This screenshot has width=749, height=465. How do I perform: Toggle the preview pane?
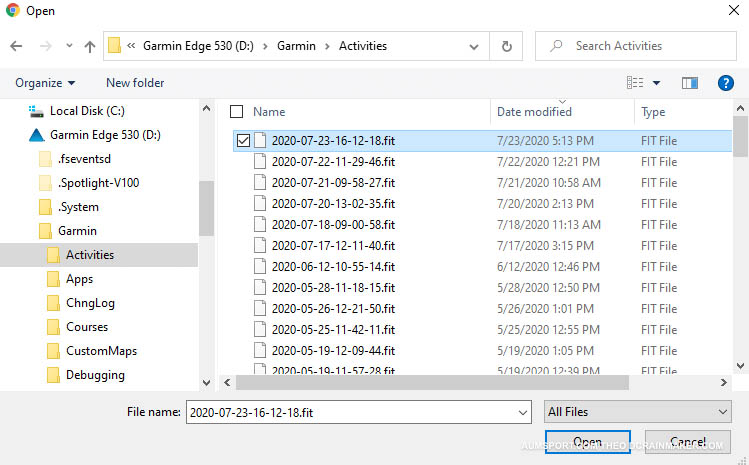689,83
